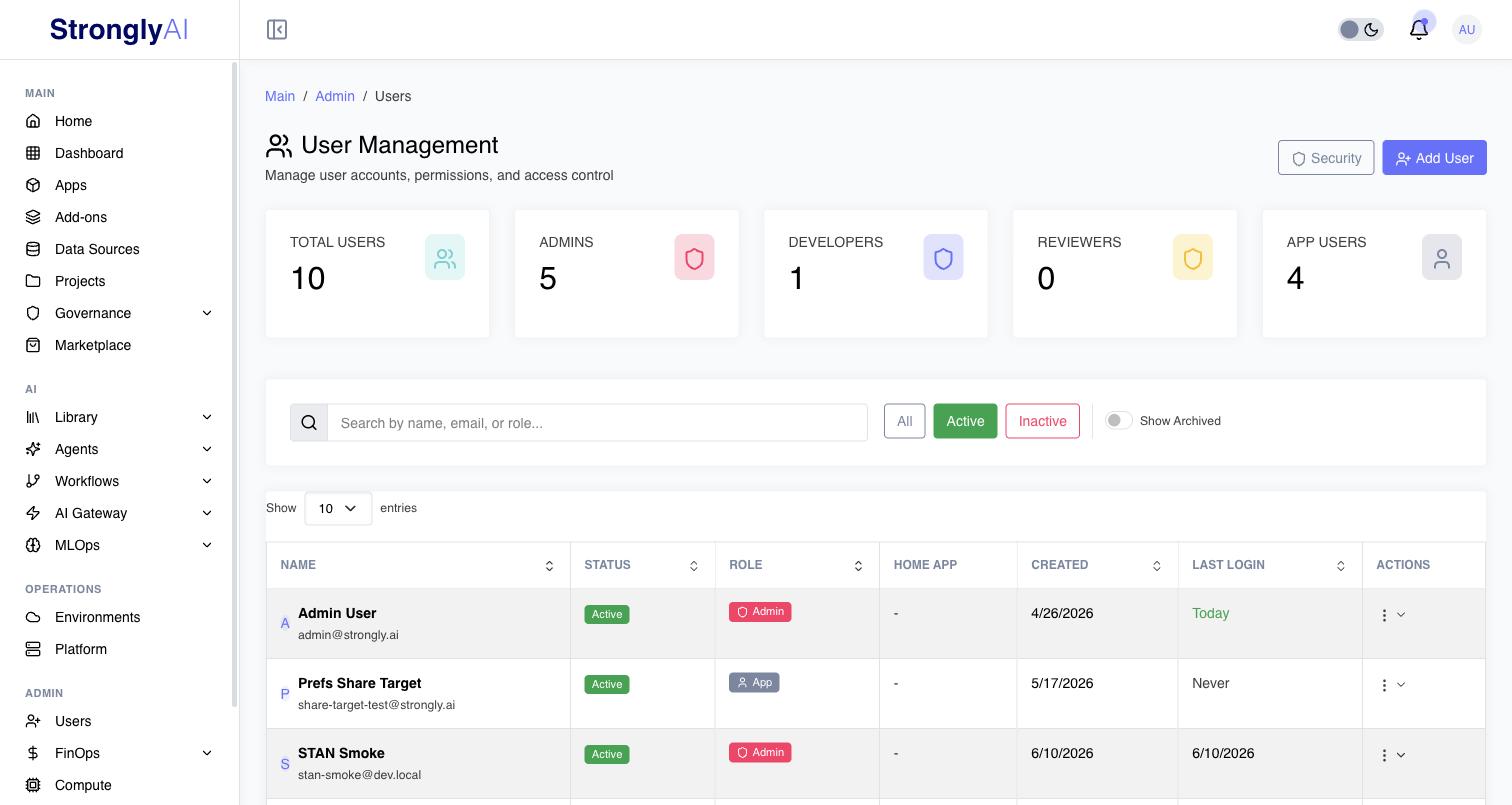
Task: Open actions menu for Prefs Share Target
Action: pyautogui.click(x=1392, y=685)
